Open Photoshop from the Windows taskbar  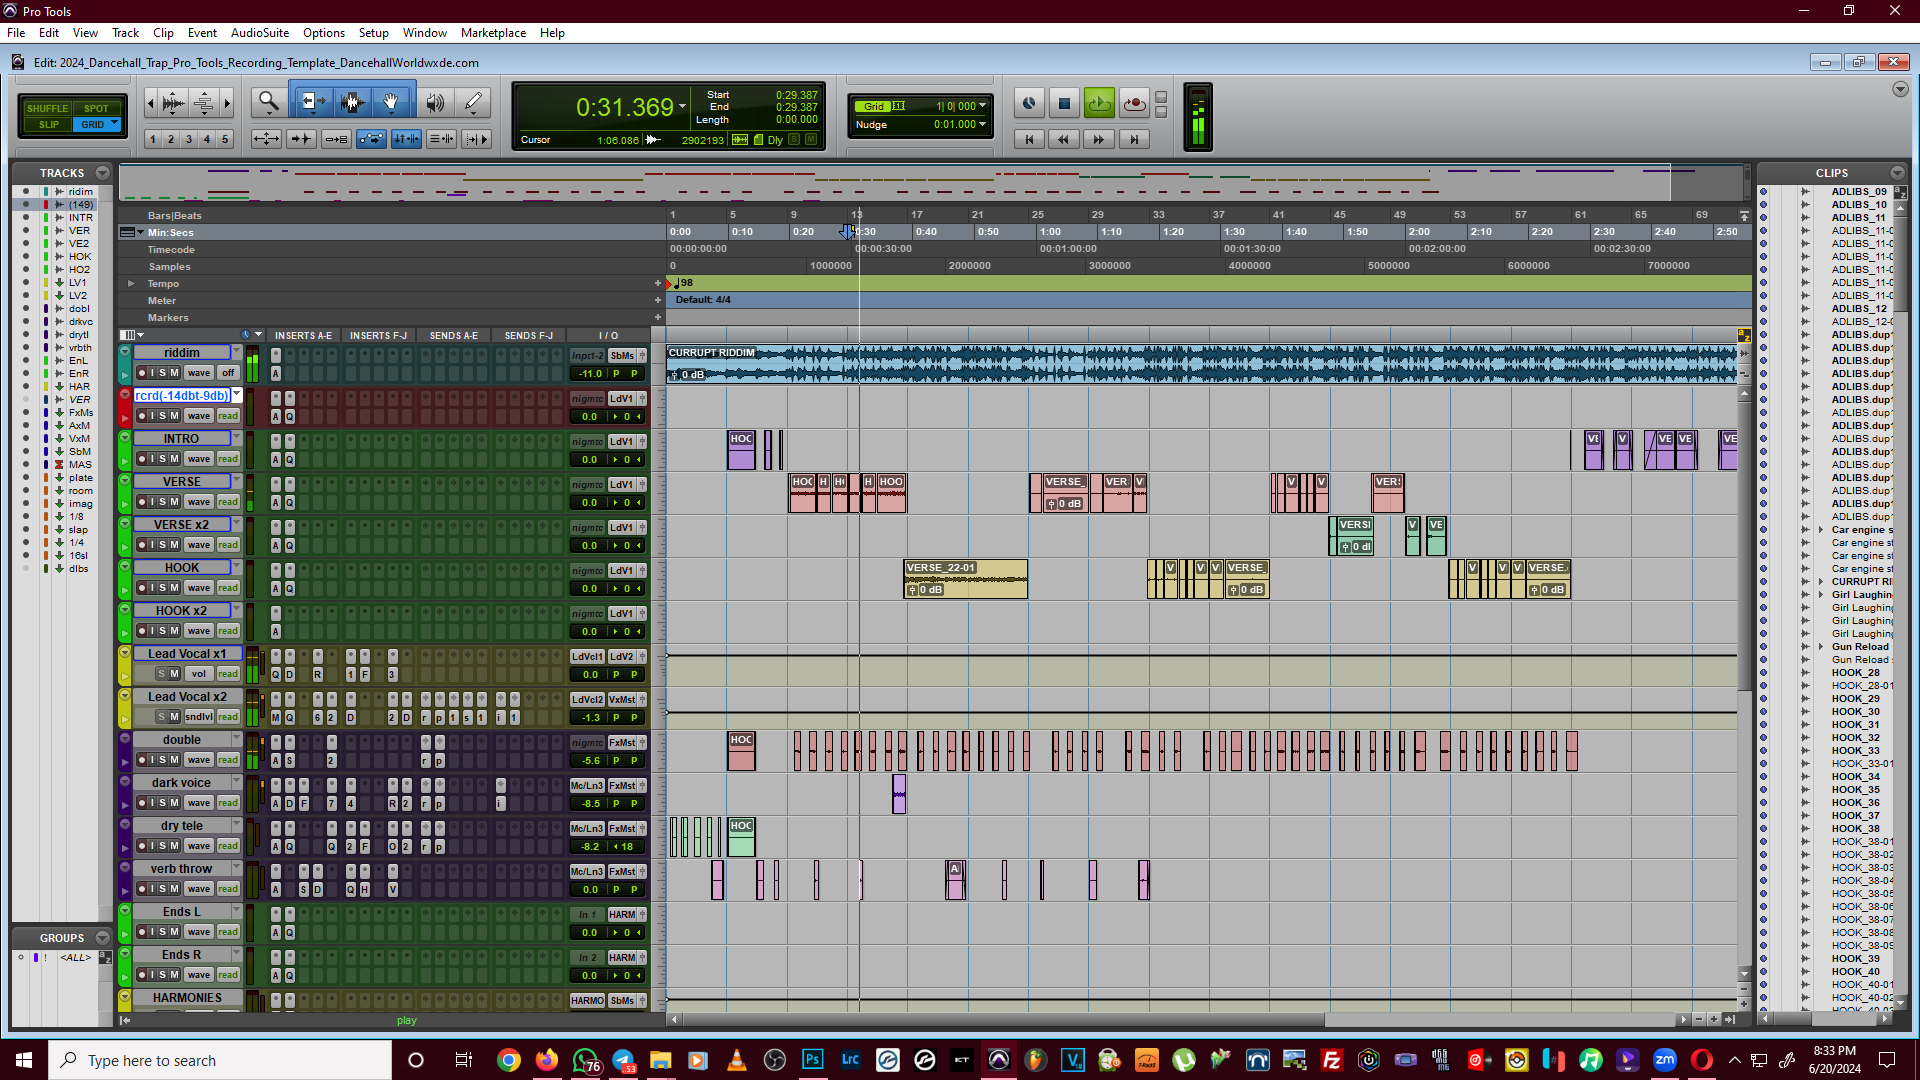[812, 1060]
